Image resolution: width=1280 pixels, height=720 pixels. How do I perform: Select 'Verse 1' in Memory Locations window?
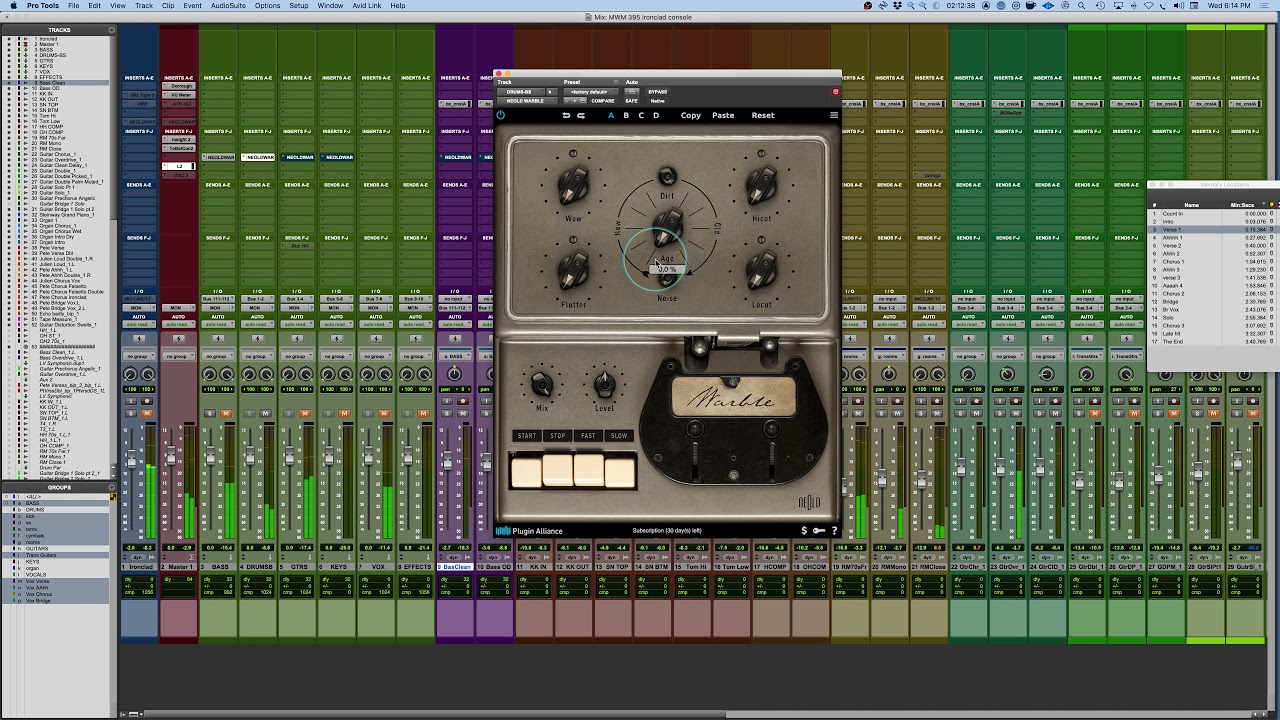[1212, 229]
